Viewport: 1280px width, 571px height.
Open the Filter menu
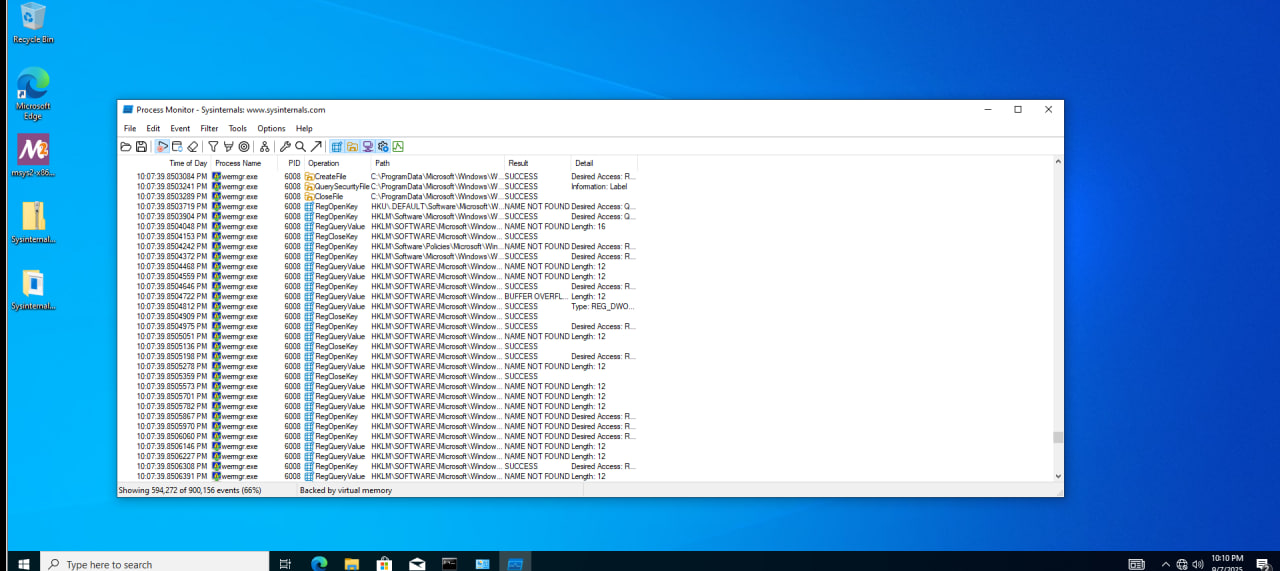(x=209, y=128)
